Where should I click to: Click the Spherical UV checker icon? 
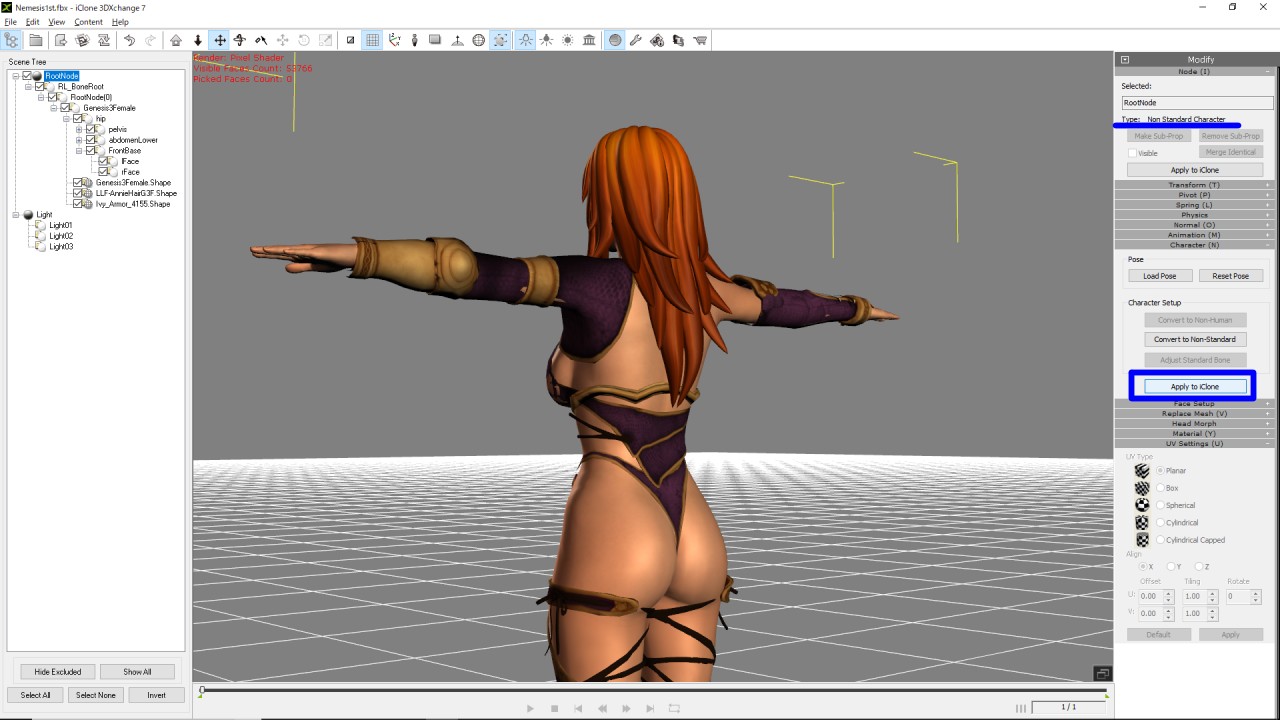tap(1142, 505)
